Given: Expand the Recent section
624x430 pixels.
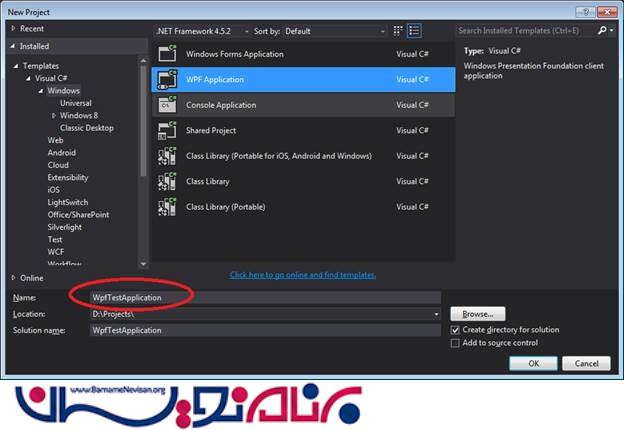Looking at the screenshot, I should pos(13,28).
